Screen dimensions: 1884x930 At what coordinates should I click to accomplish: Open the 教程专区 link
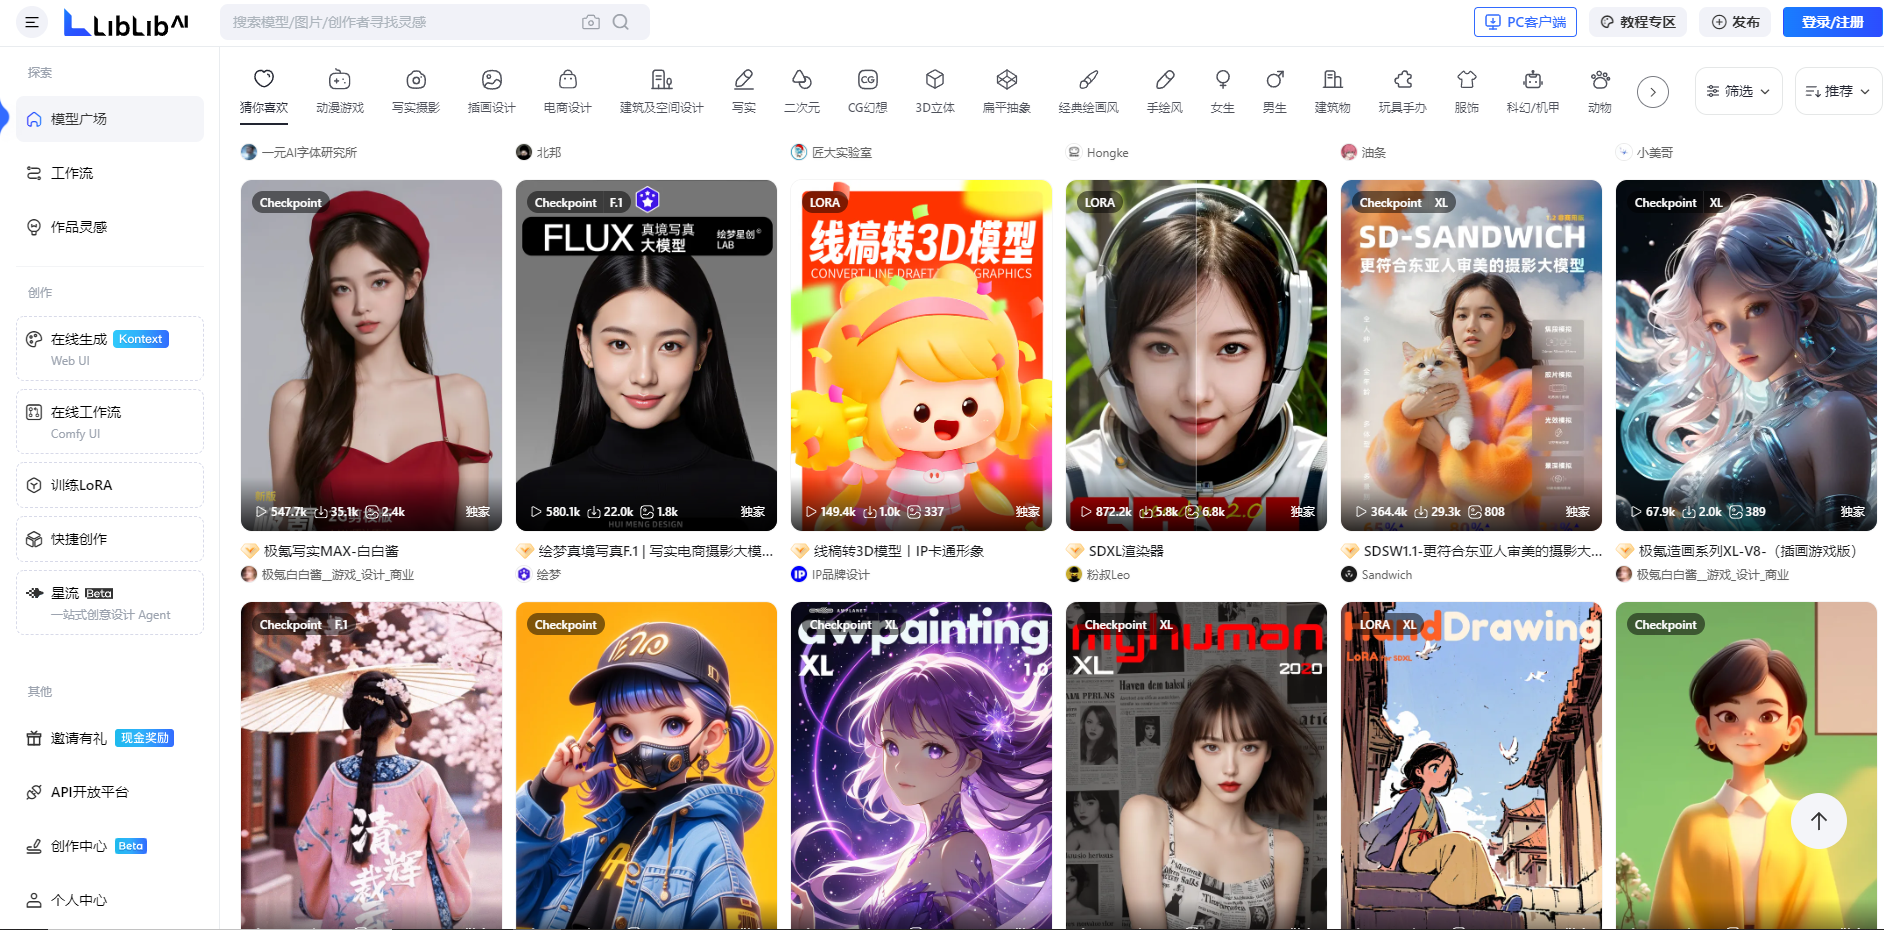(x=1637, y=22)
